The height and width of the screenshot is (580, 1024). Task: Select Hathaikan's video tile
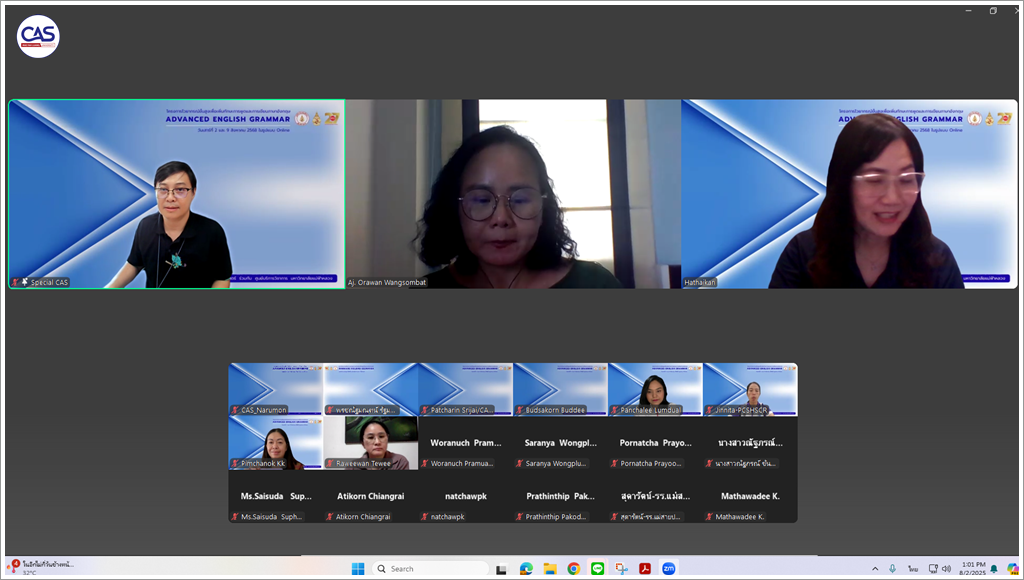(x=849, y=193)
